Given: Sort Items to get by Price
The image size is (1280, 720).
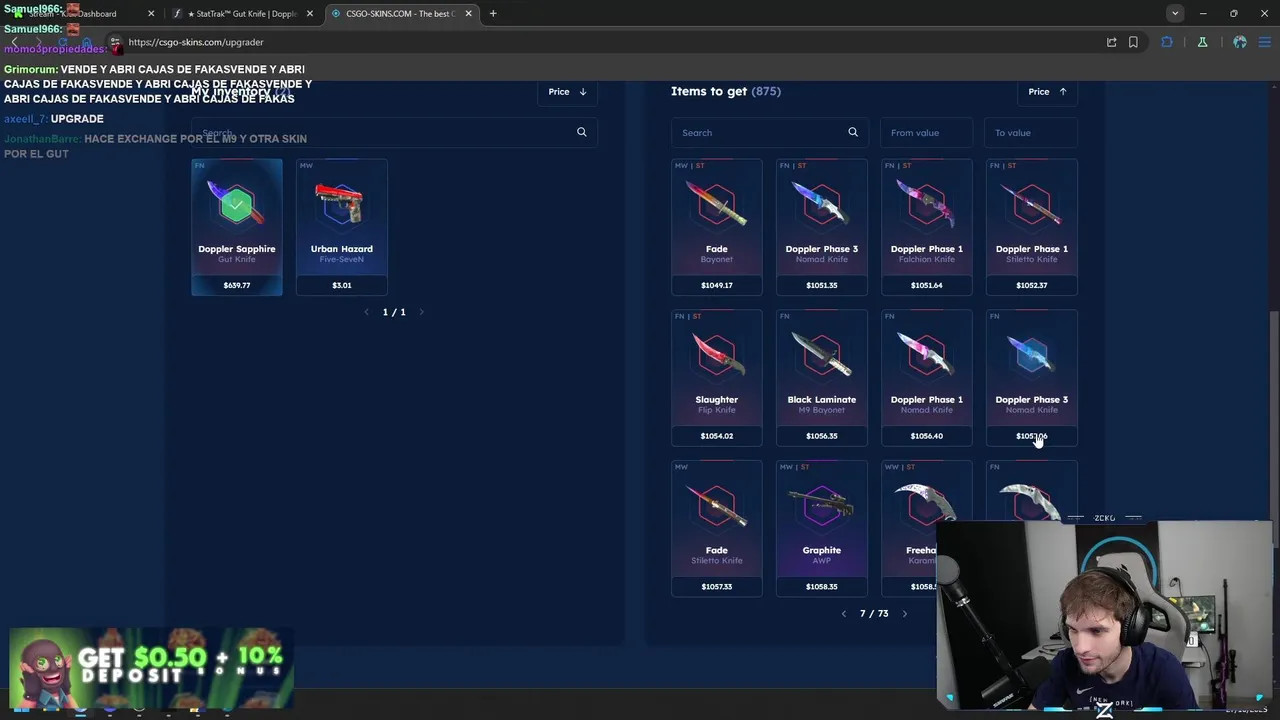Looking at the screenshot, I should [x=1048, y=92].
